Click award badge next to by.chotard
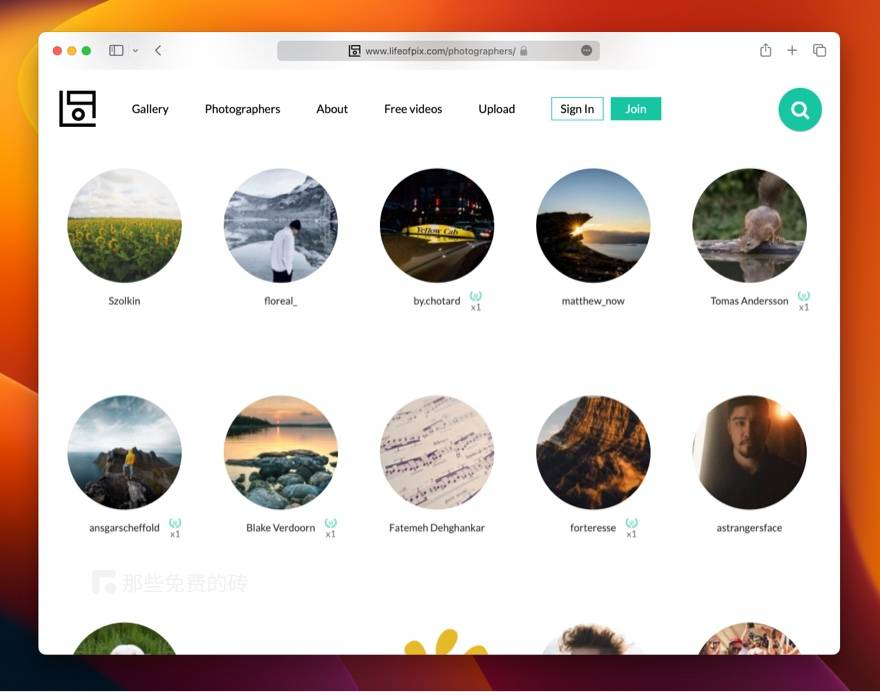 (x=476, y=301)
